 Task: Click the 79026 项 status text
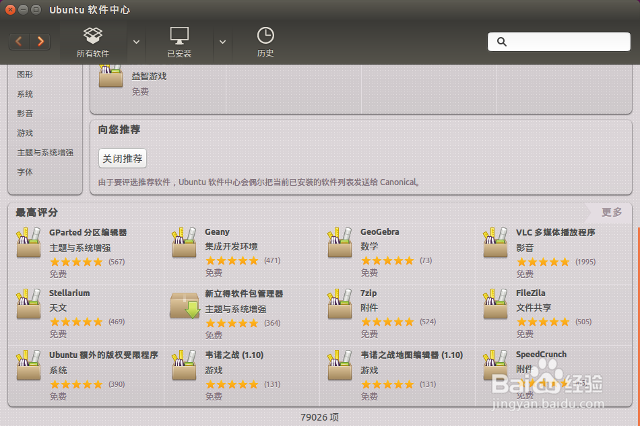[x=320, y=417]
